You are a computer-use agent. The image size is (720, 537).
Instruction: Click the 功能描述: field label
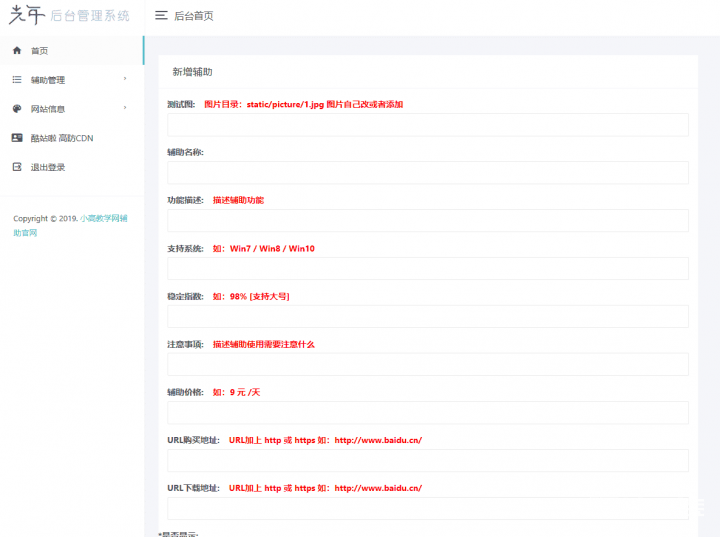[x=186, y=200]
